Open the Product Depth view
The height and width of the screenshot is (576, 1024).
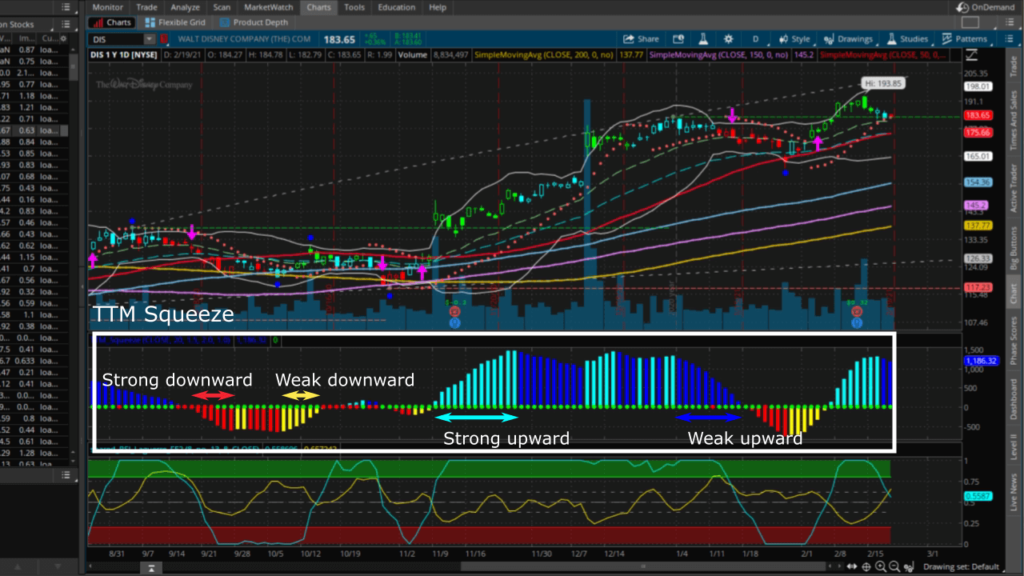pyautogui.click(x=254, y=22)
